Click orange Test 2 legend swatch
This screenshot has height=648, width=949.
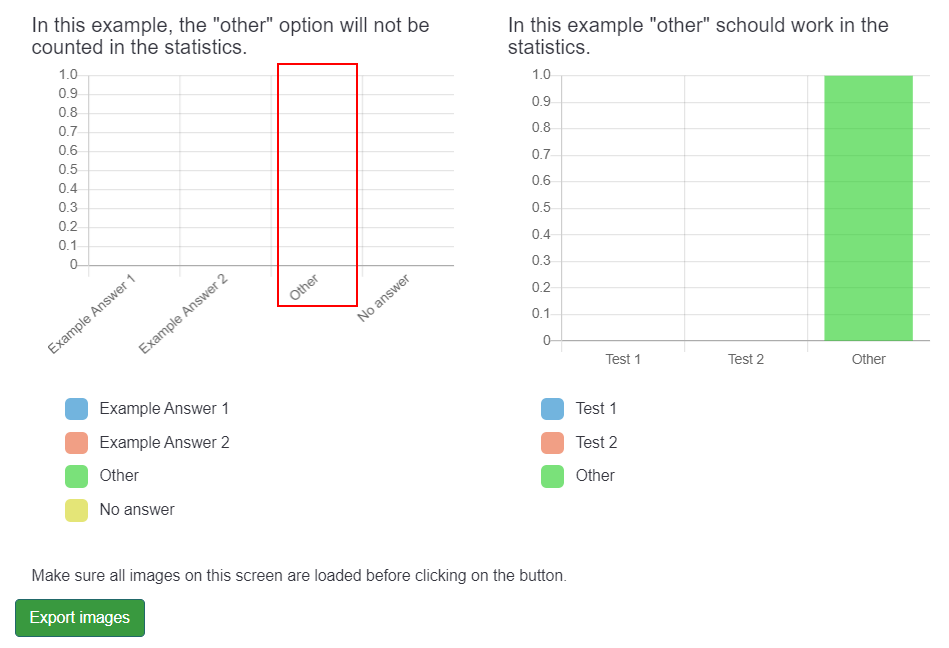click(x=553, y=443)
